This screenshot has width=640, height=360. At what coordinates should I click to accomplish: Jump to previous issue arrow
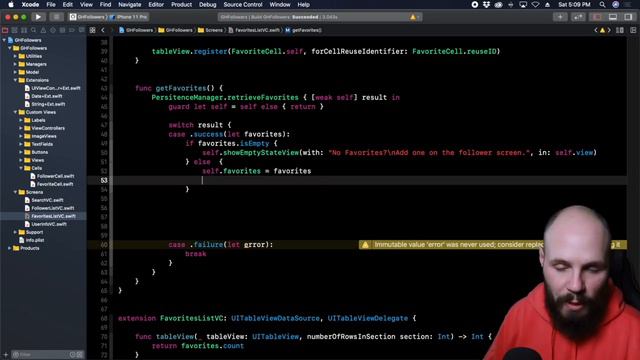click(596, 30)
